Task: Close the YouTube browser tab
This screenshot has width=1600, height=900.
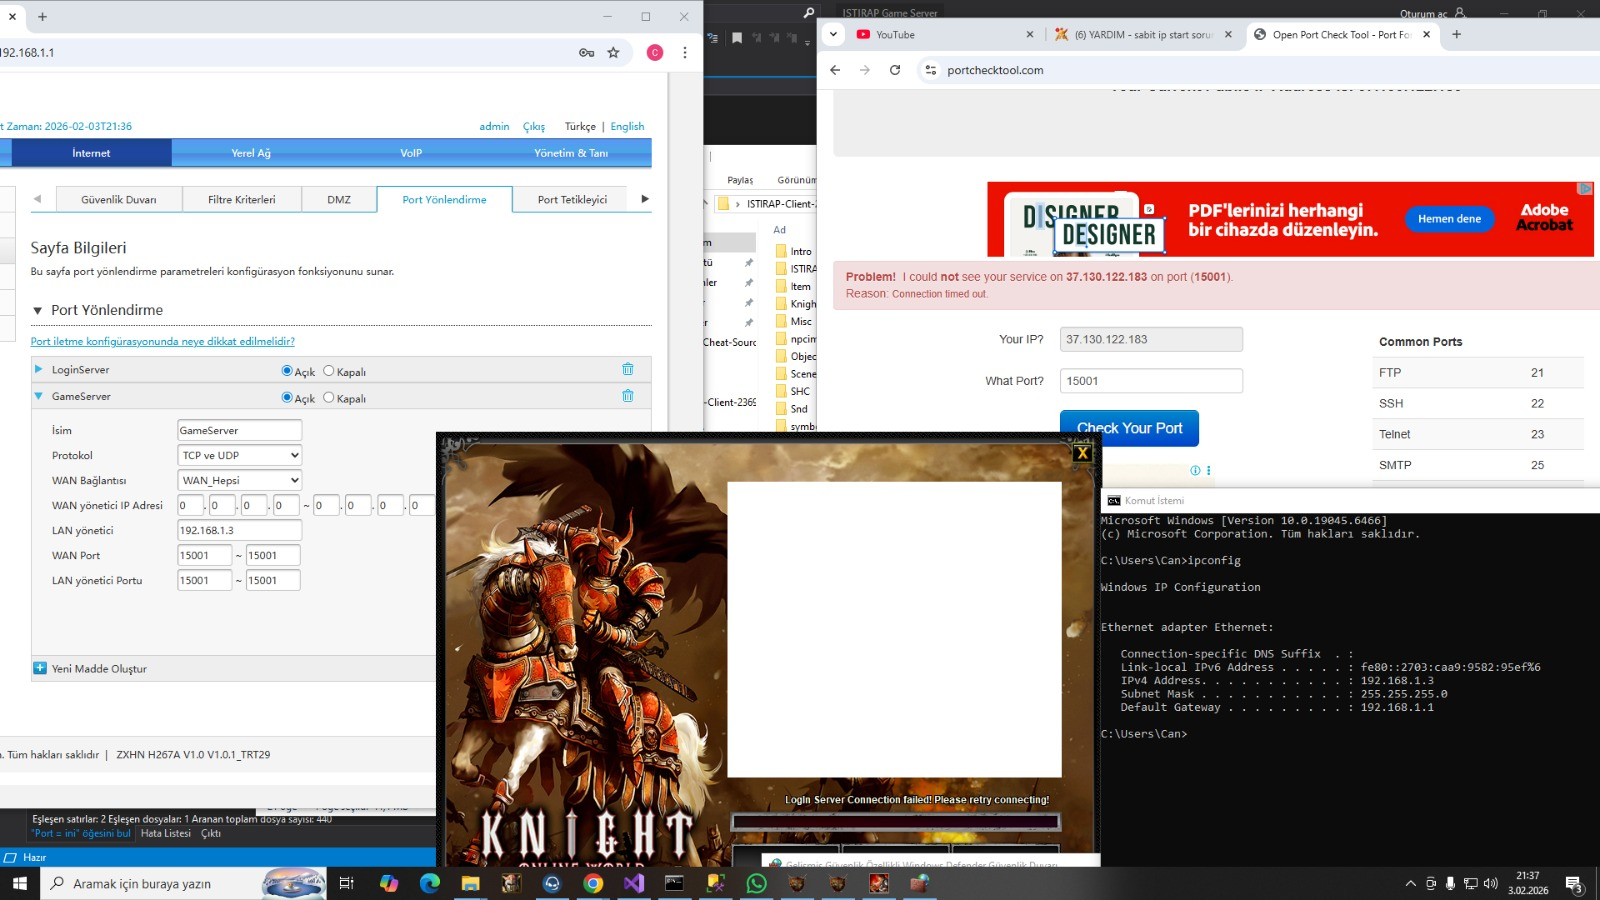Action: pos(1030,34)
